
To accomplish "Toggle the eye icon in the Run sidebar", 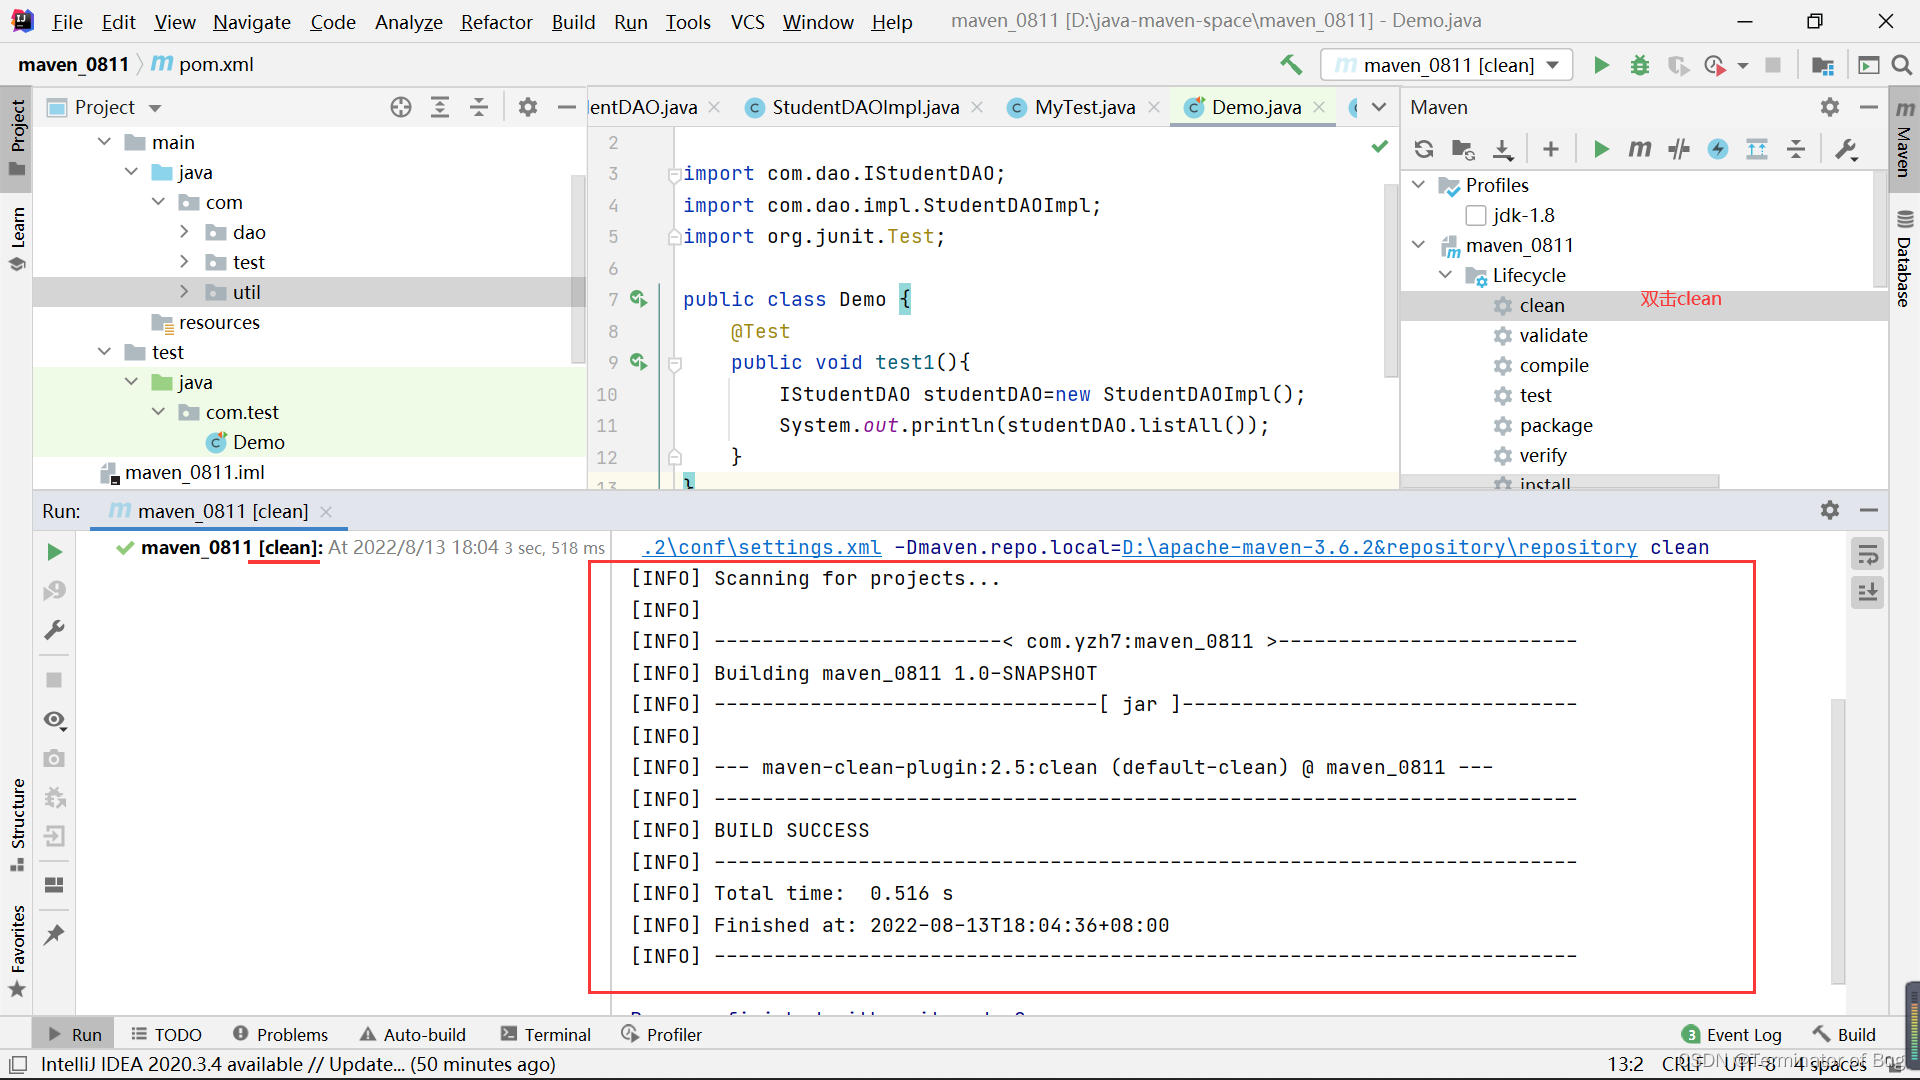I will [55, 720].
